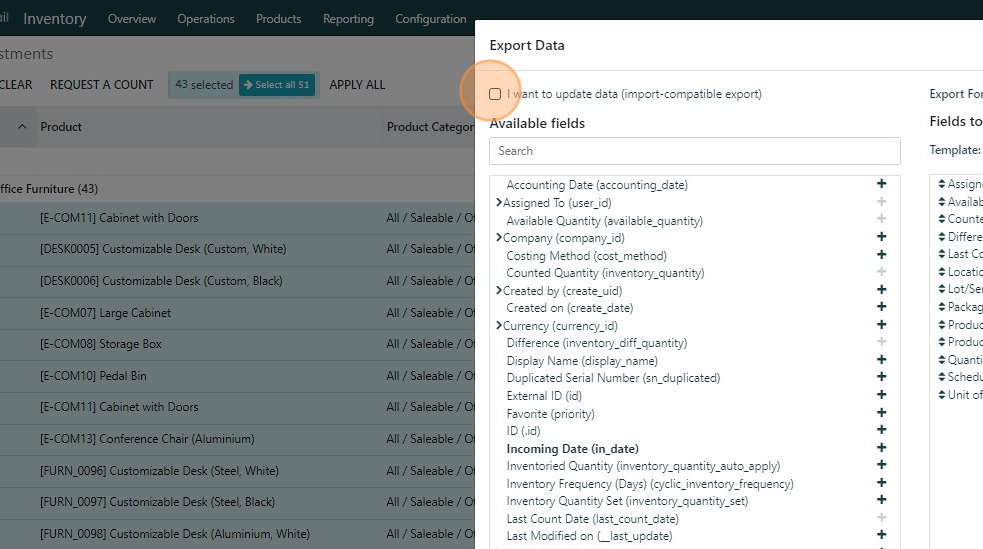Add Last Modified on field plus

(881, 535)
